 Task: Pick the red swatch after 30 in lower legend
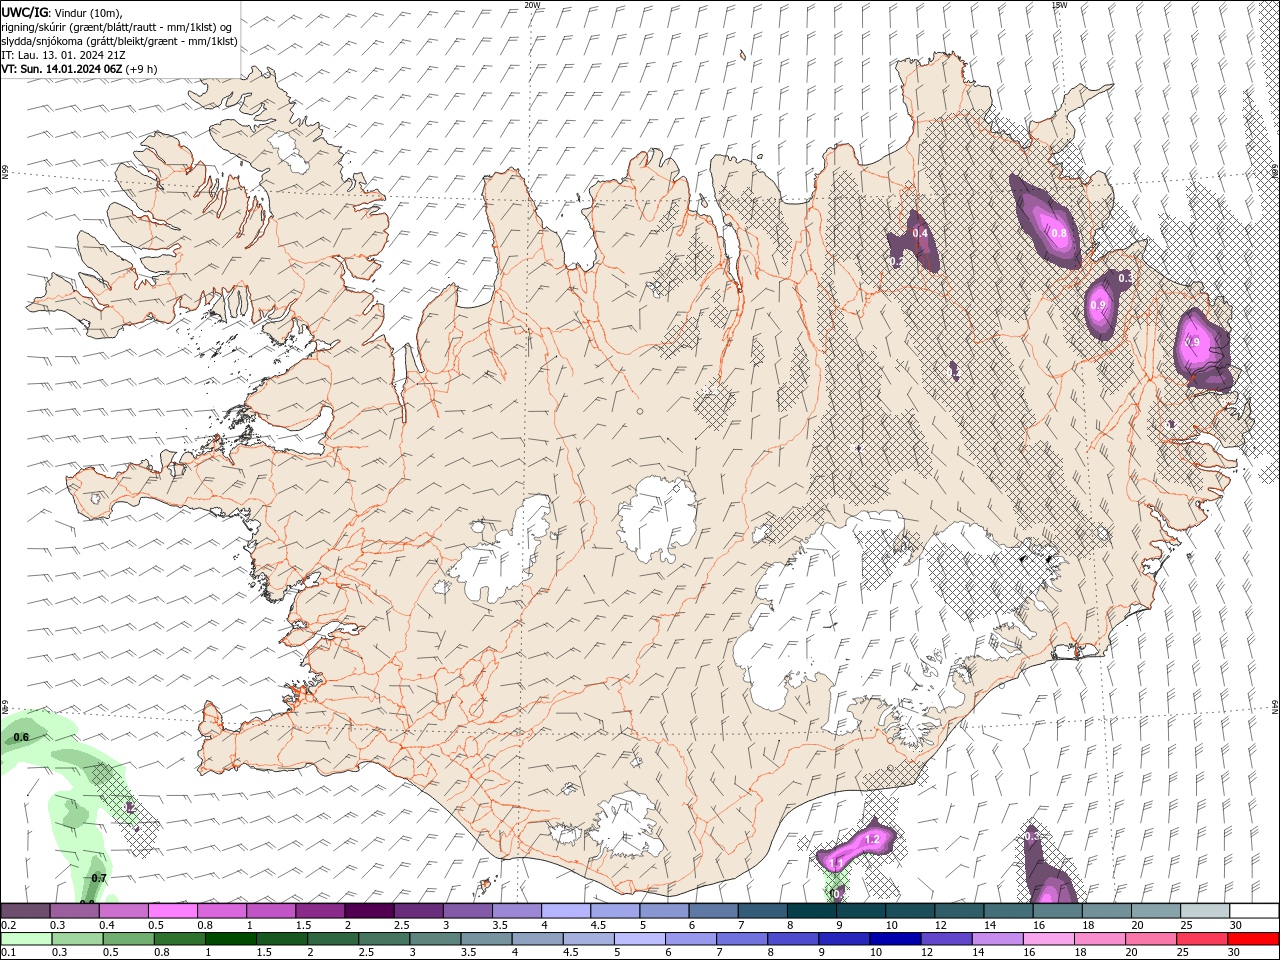[1254, 938]
